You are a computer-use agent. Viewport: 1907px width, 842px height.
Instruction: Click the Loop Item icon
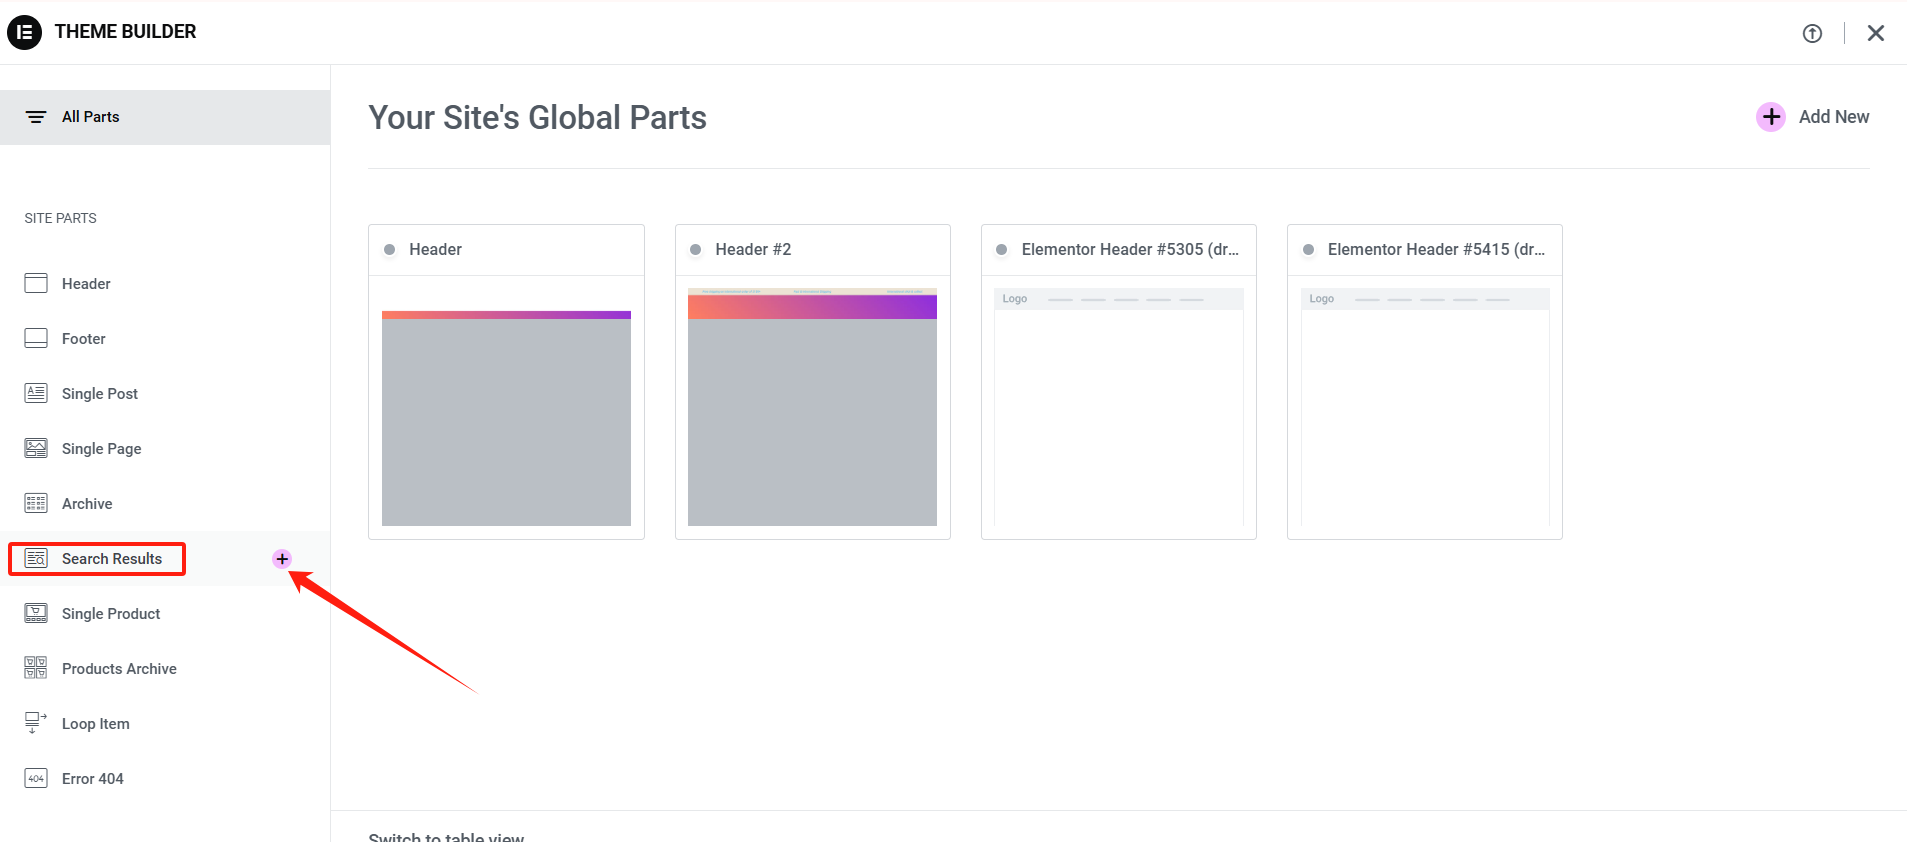coord(36,723)
